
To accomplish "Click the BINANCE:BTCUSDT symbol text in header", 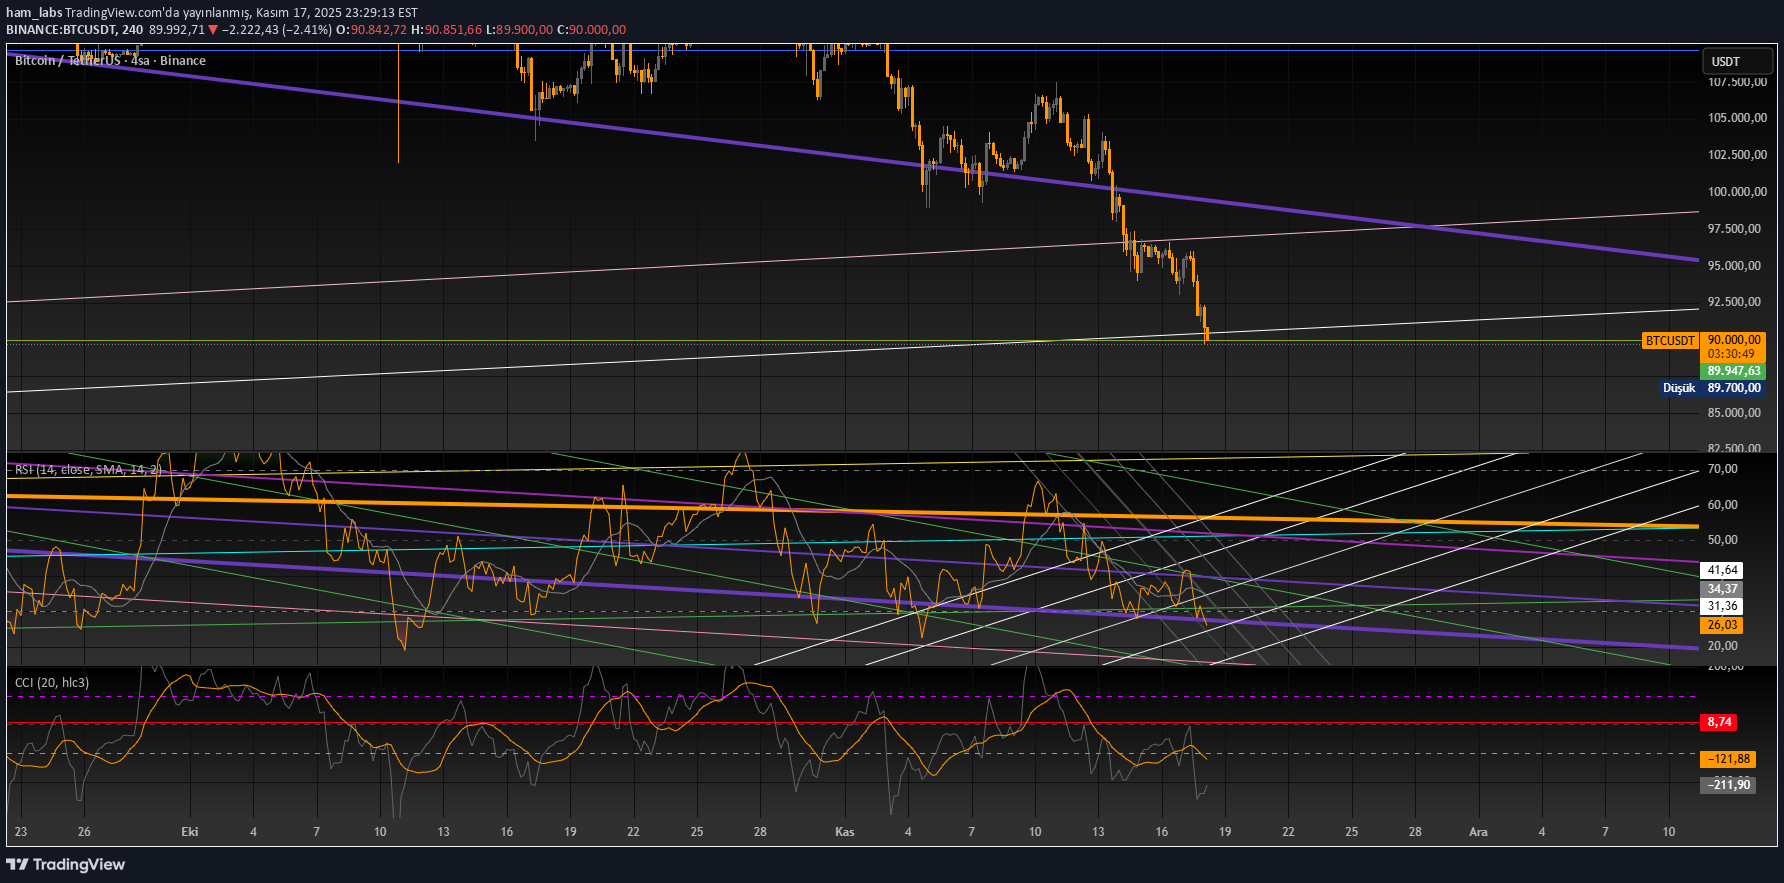I will click(x=61, y=30).
